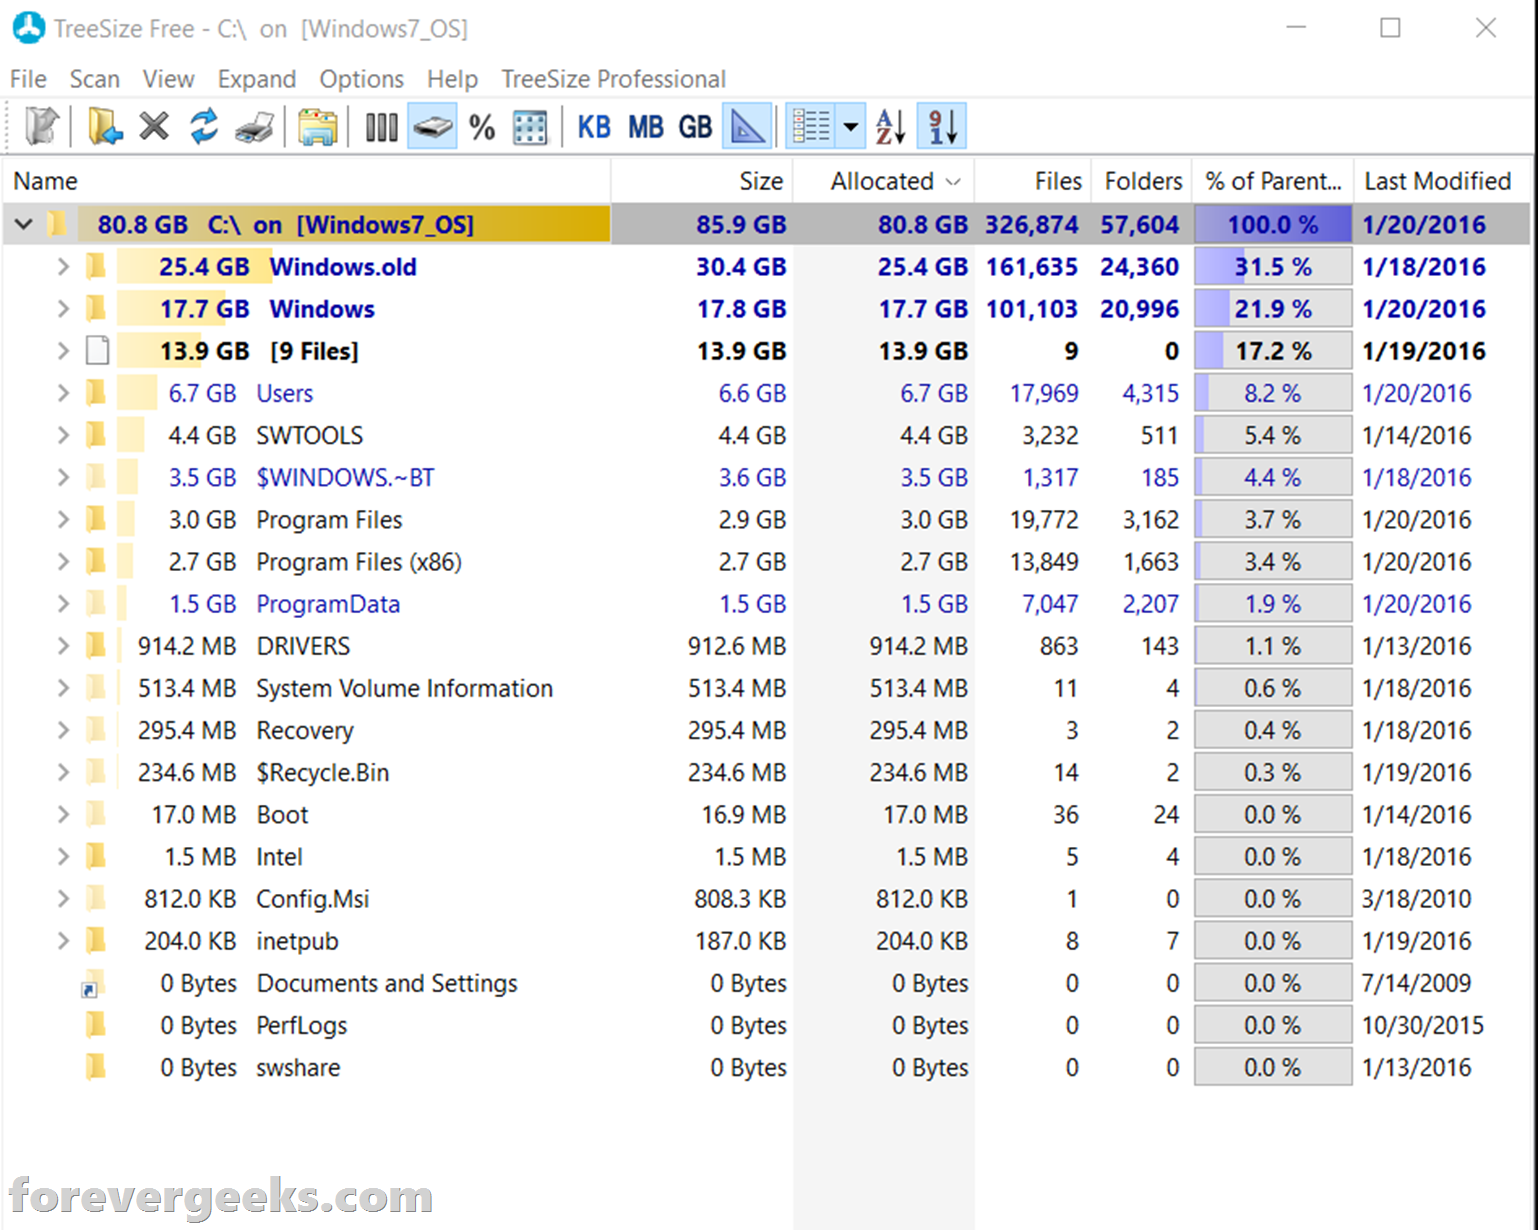The image size is (1538, 1230).
Task: Open the Expand menu
Action: coord(257,79)
